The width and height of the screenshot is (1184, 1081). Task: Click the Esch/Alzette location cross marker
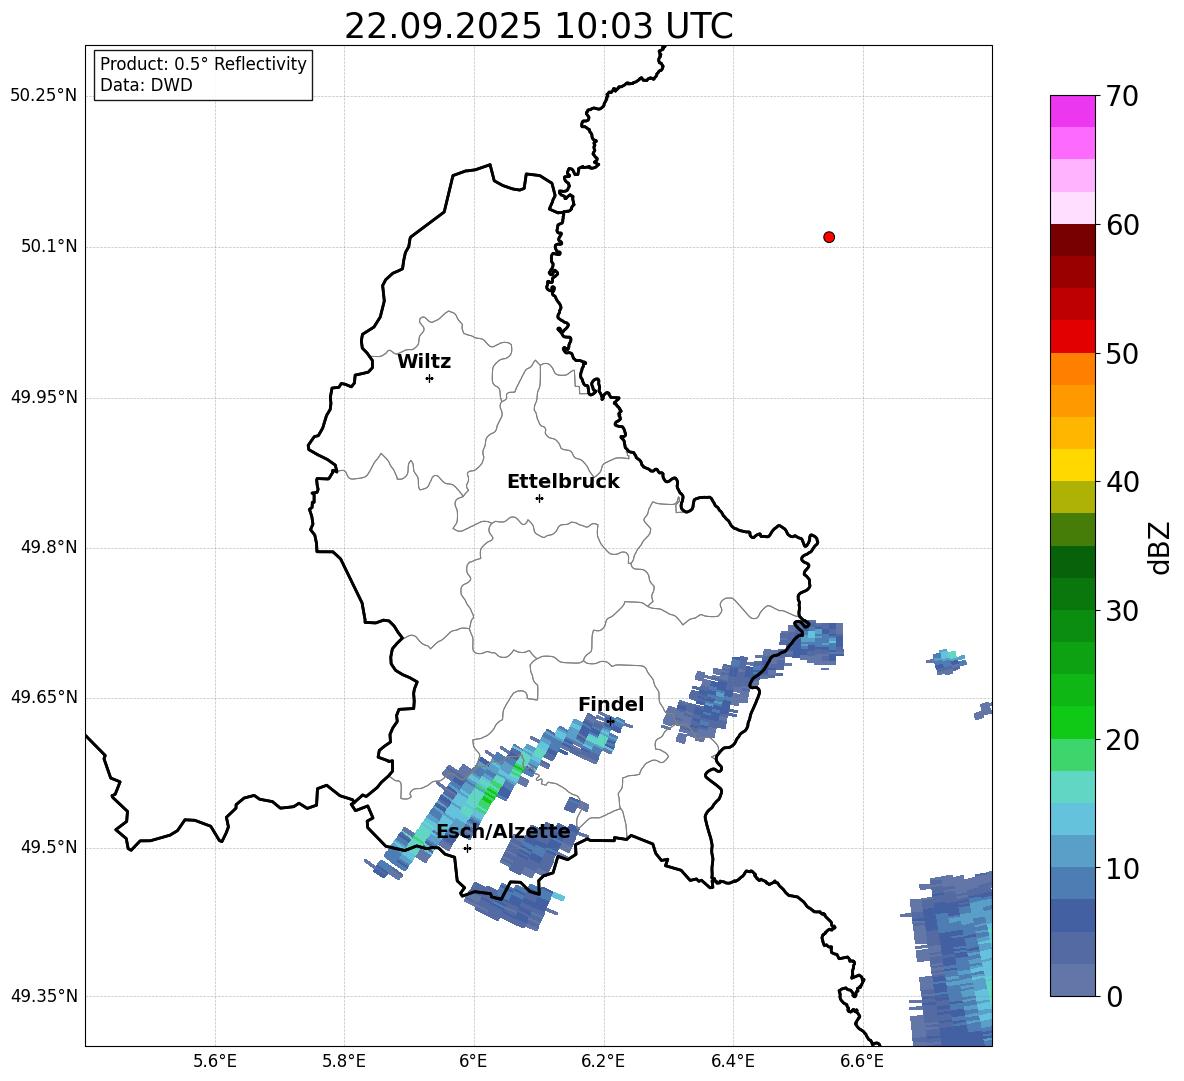(x=467, y=848)
